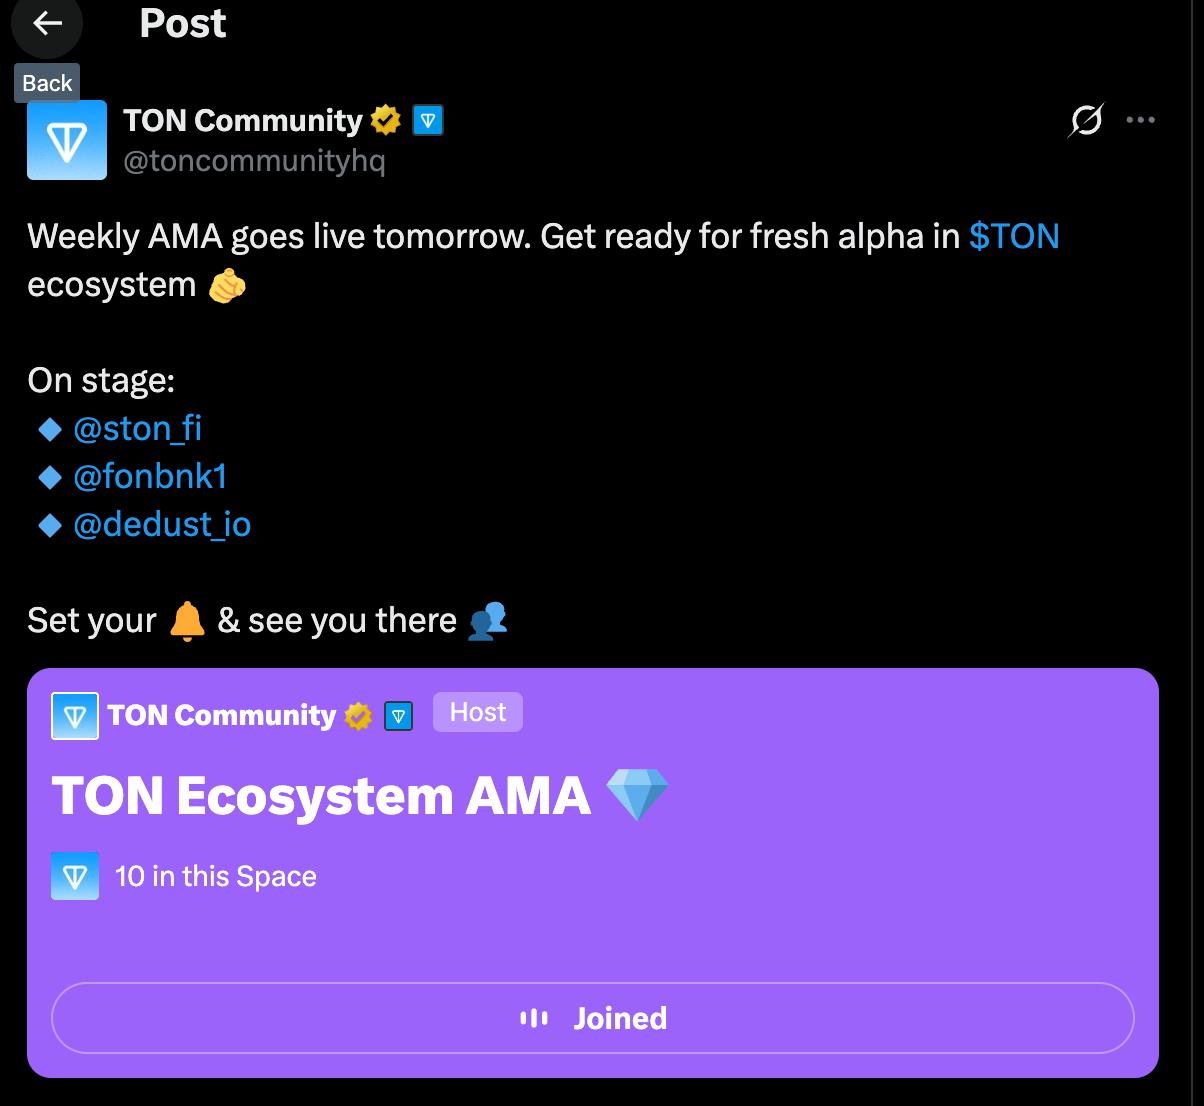Open the three-dot more options menu

pos(1140,120)
